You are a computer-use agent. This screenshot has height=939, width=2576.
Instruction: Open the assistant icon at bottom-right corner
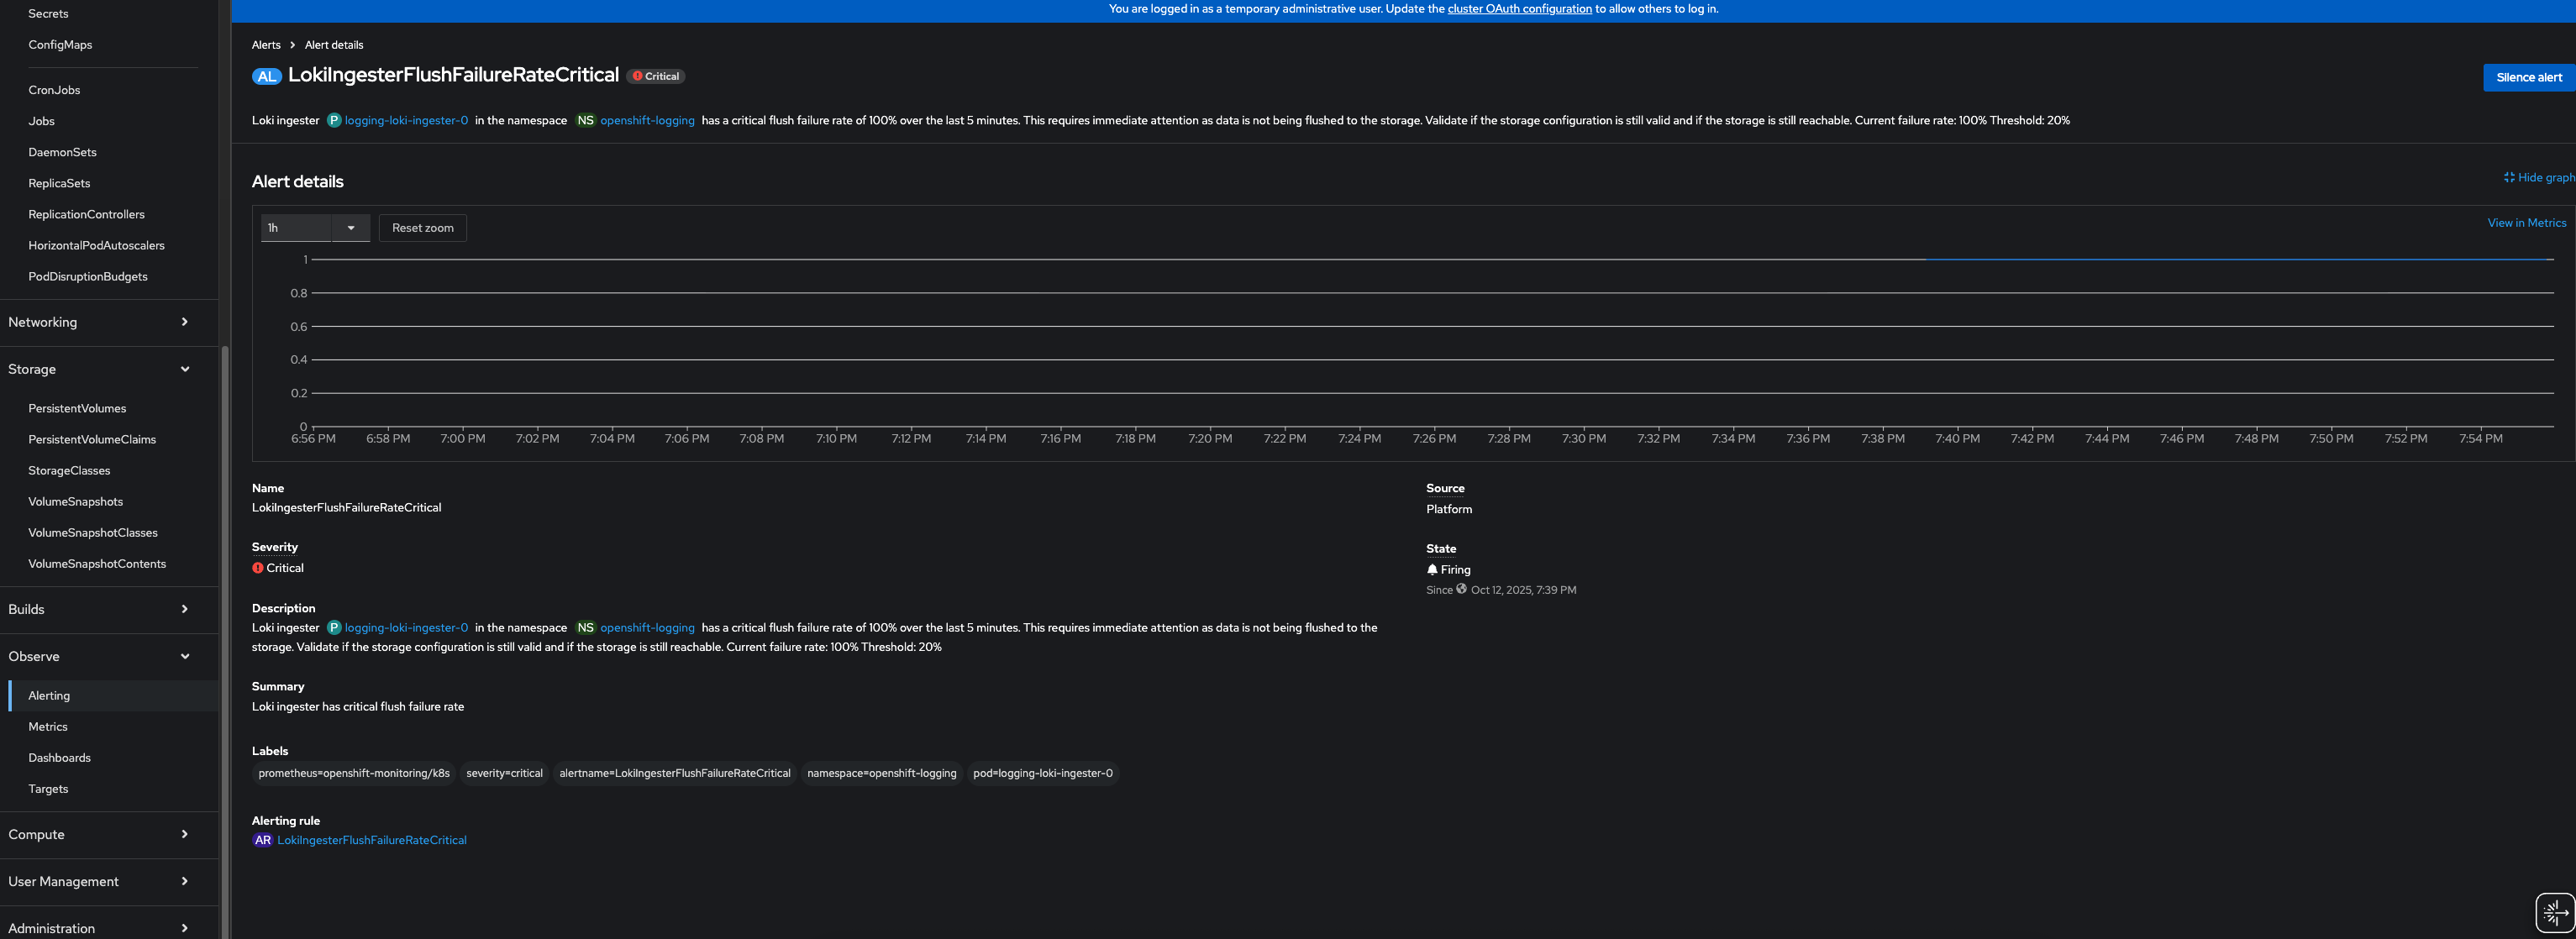coord(2553,911)
